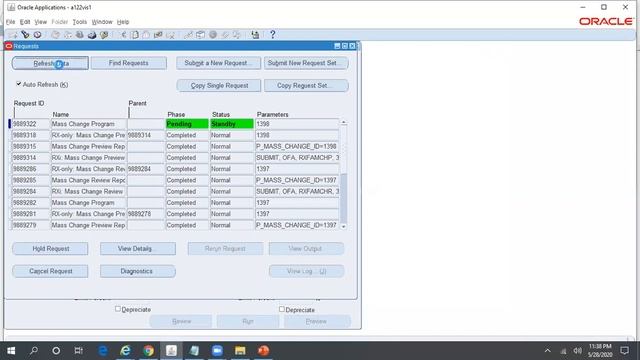Select request ID 9889282 cell

coord(31,202)
